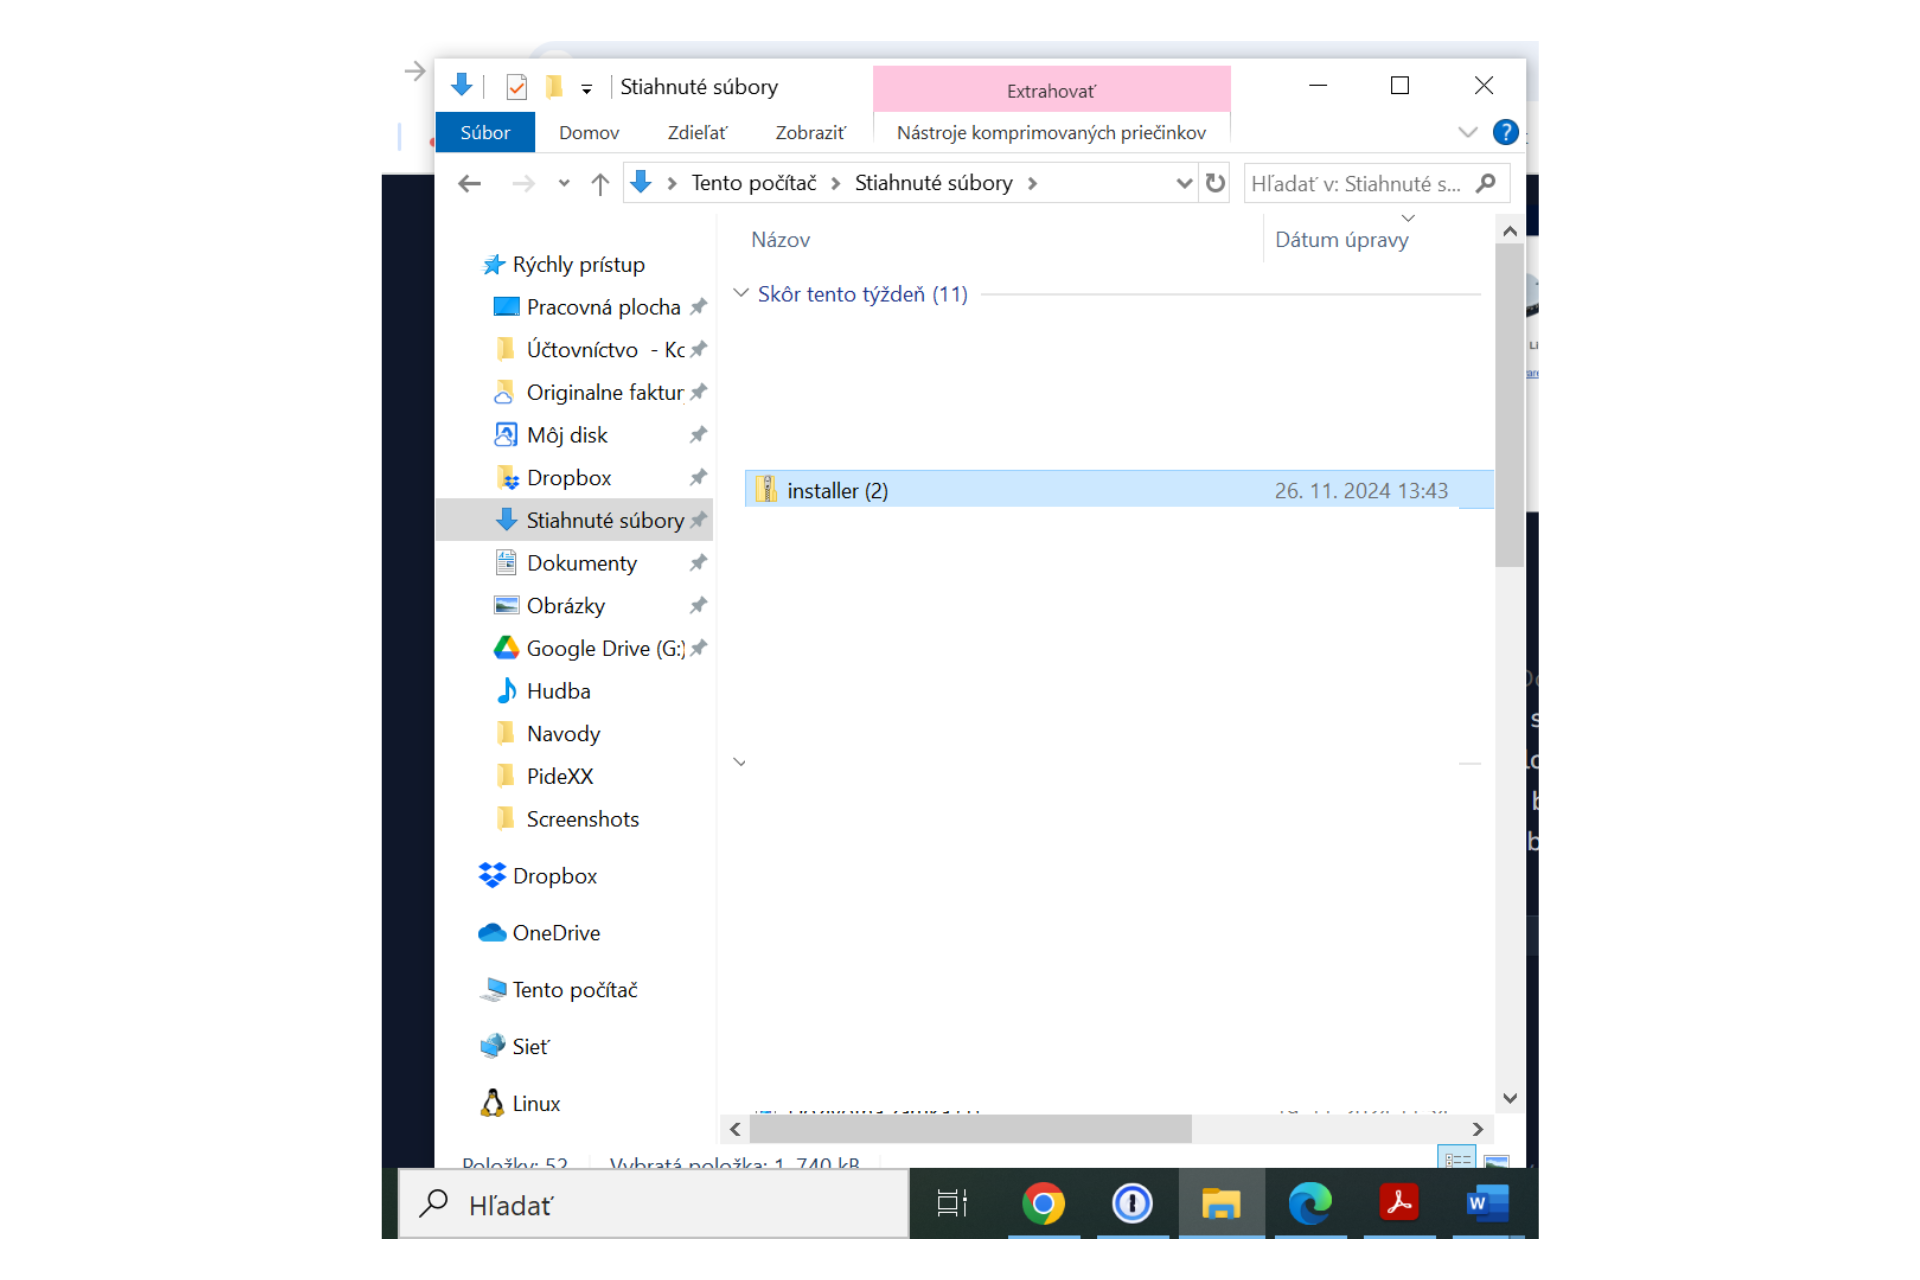This screenshot has height=1280, width=1920.
Task: Click the search magnifier icon in Explorer
Action: (1487, 183)
